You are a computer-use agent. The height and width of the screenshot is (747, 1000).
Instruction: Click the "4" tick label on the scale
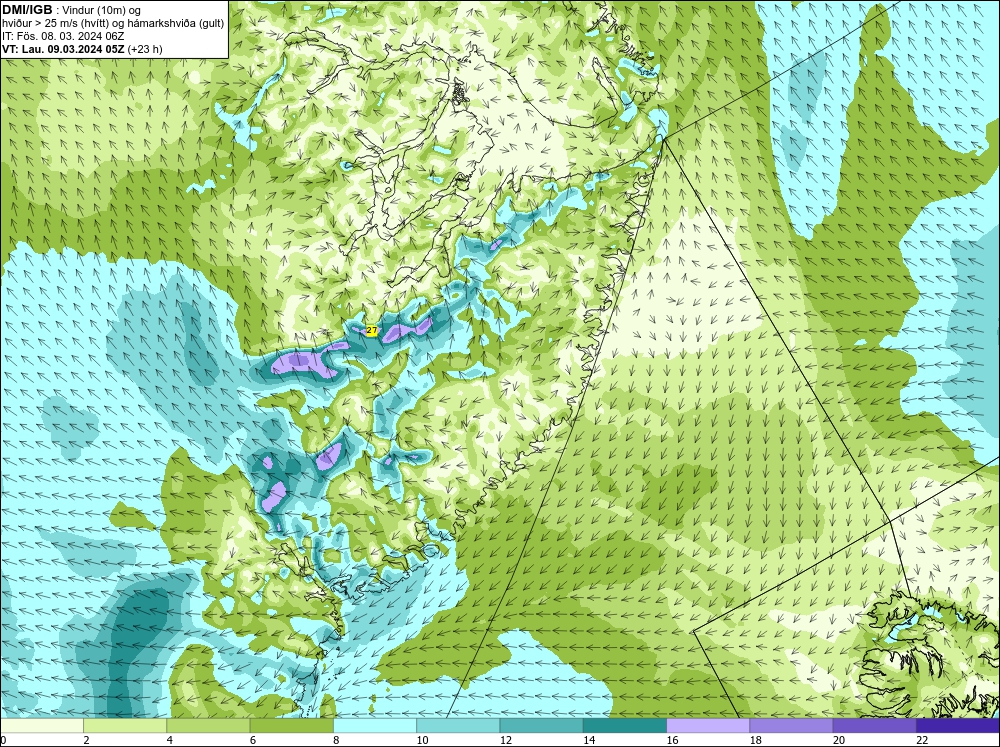pyautogui.click(x=170, y=740)
